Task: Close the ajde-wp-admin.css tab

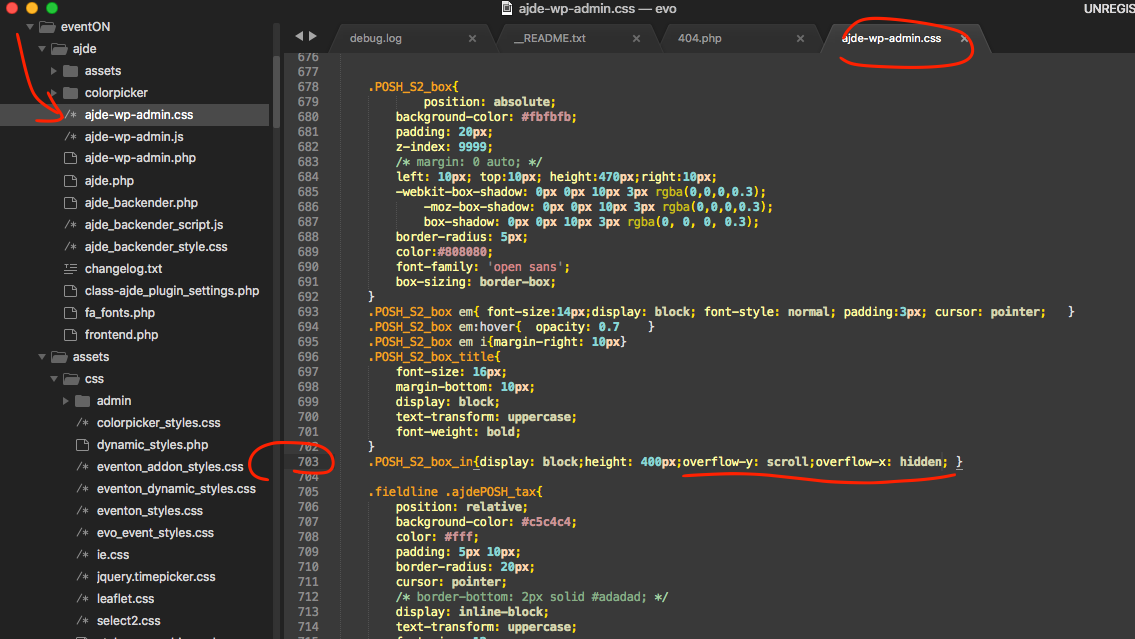Action: tap(964, 39)
